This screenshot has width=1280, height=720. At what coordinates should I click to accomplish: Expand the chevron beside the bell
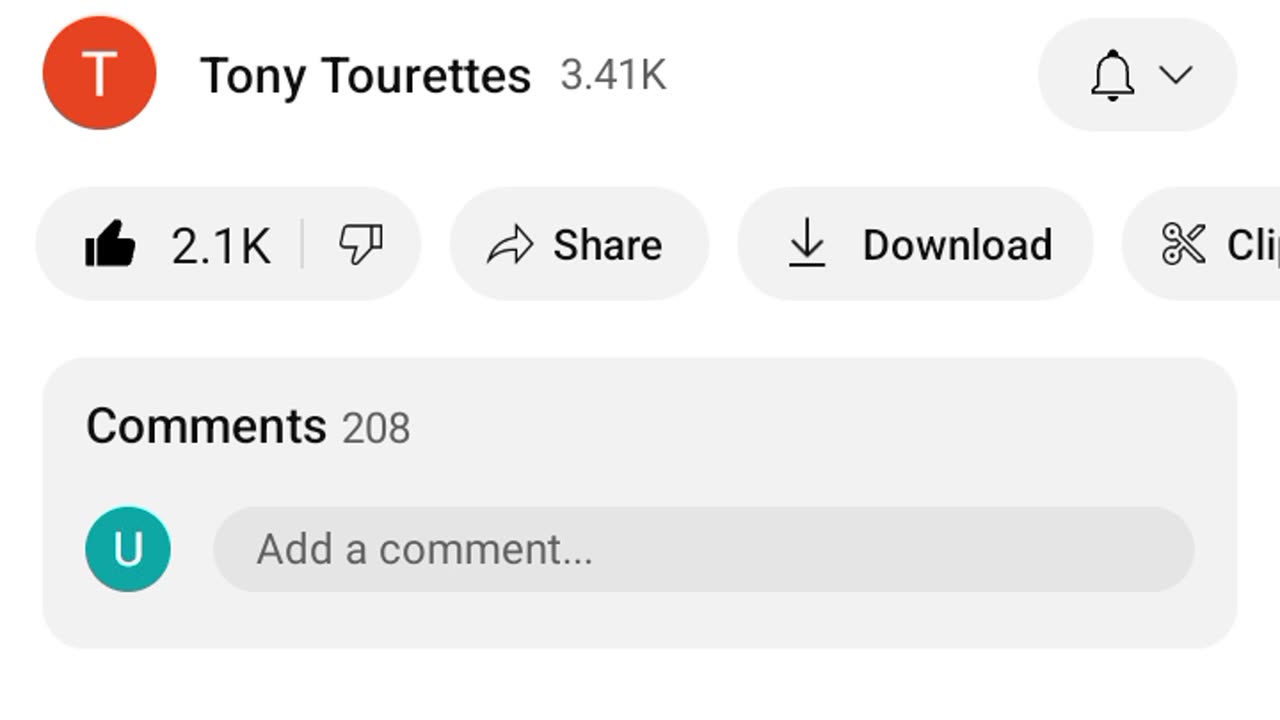click(1176, 75)
